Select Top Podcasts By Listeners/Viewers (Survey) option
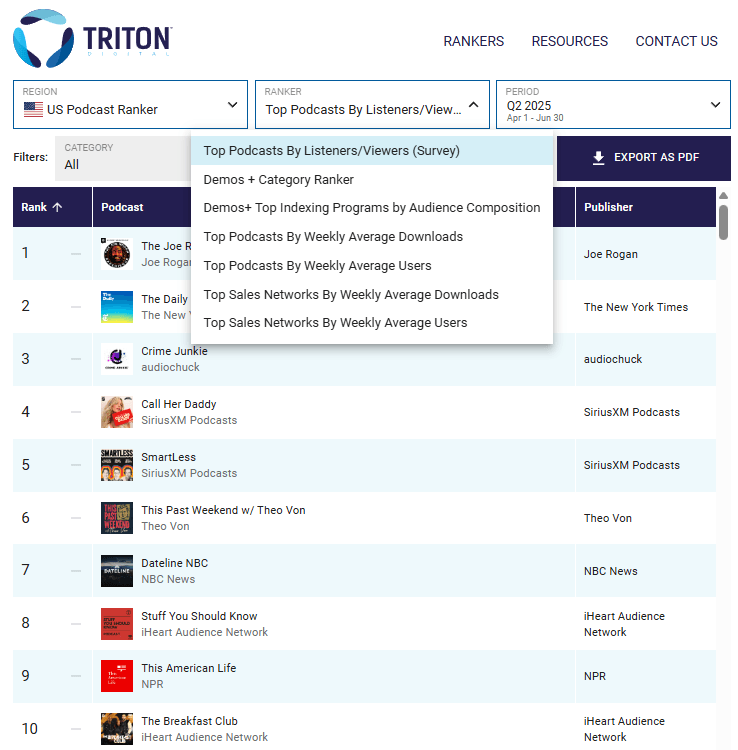The width and height of the screenshot is (738, 750). 372,151
